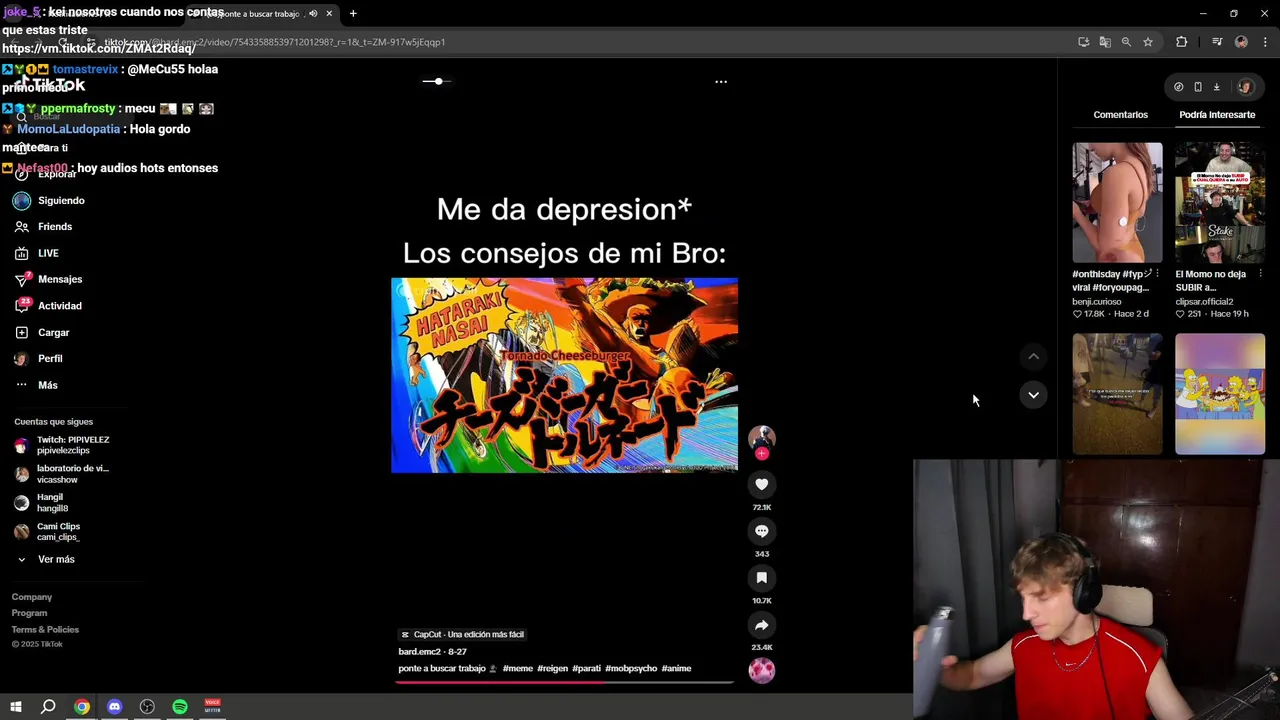Open Spotify from the taskbar
Image resolution: width=1280 pixels, height=720 pixels.
[180, 707]
